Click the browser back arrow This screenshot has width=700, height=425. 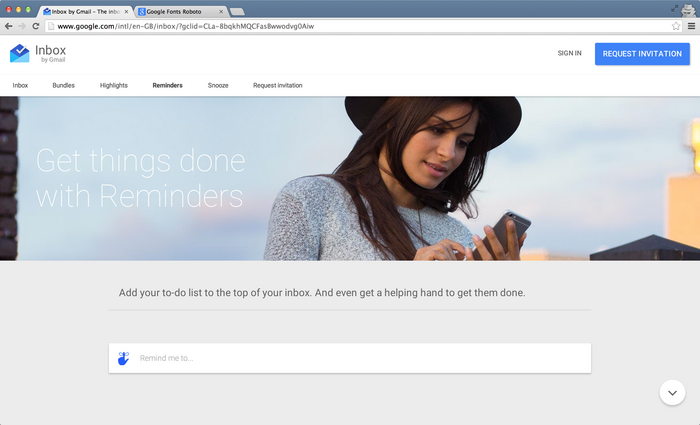point(8,26)
